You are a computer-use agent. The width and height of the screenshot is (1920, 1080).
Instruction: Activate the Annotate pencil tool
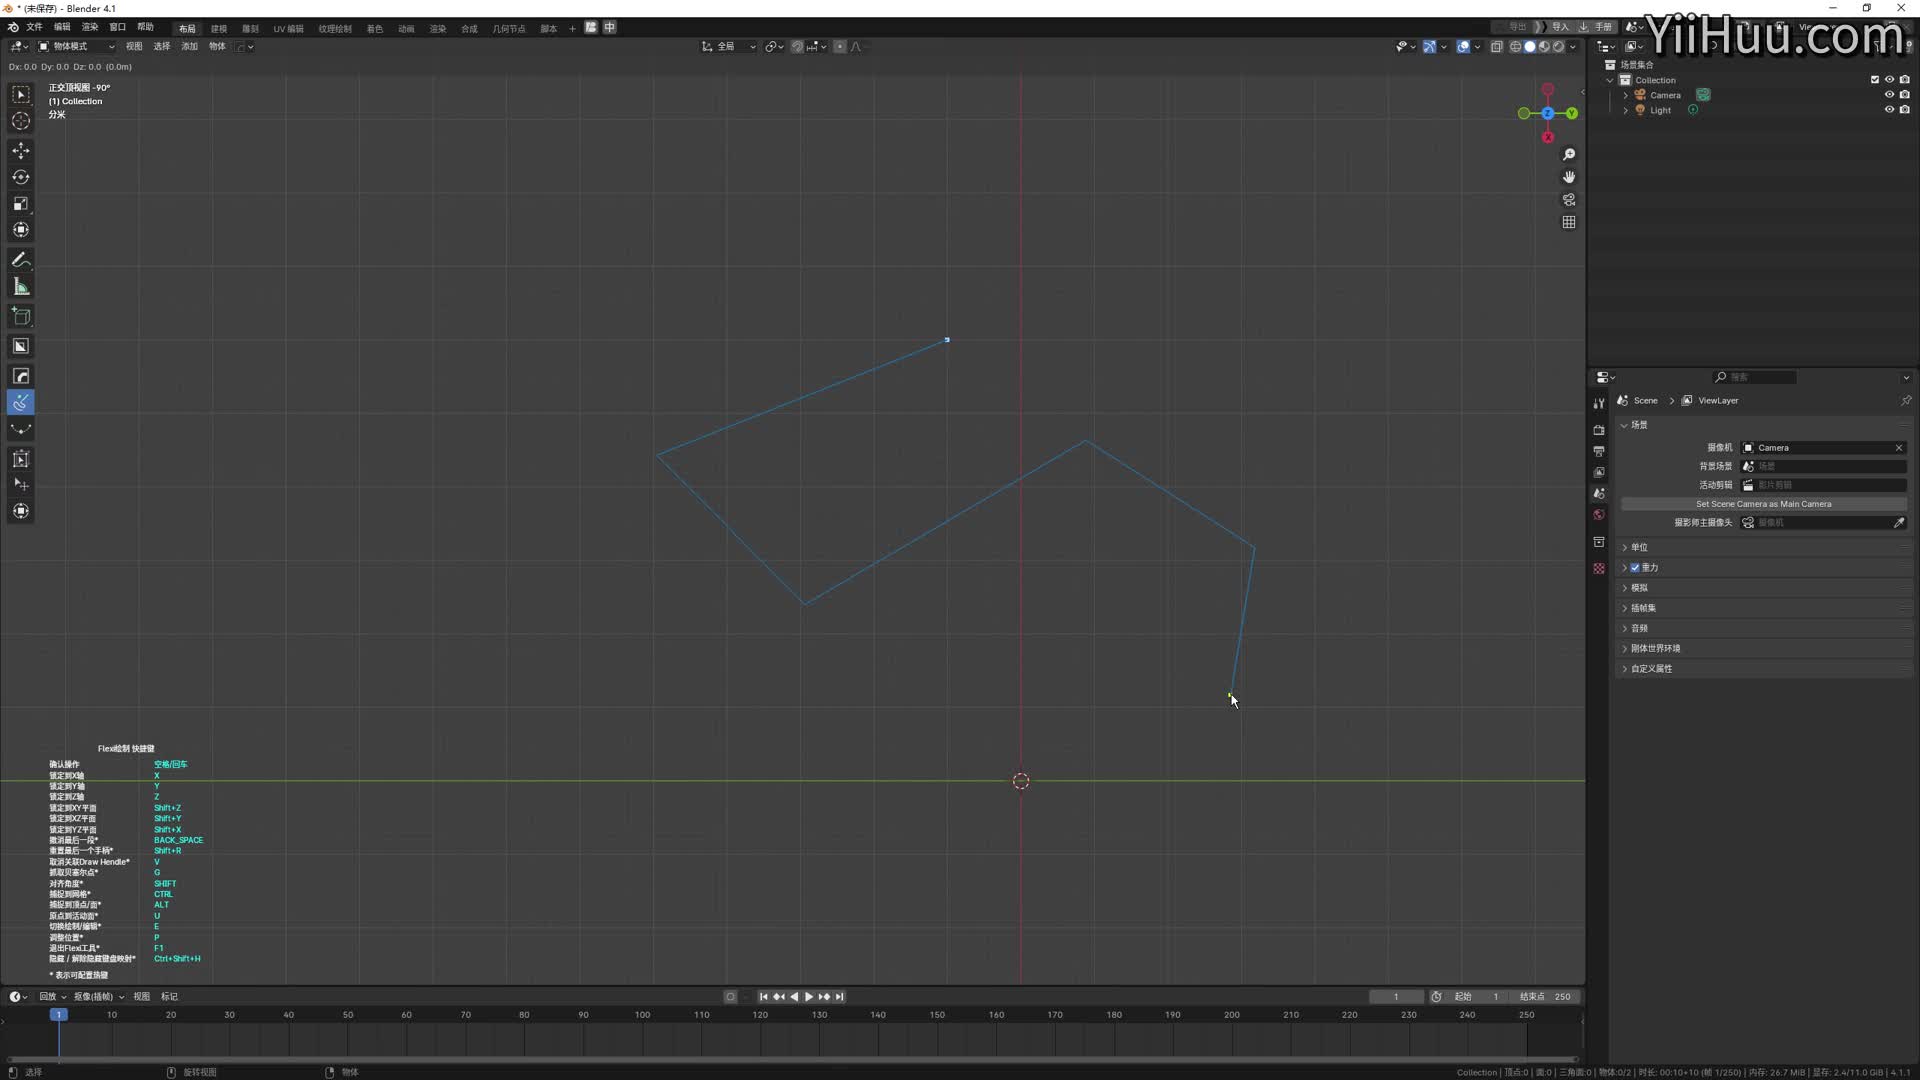pyautogui.click(x=21, y=260)
